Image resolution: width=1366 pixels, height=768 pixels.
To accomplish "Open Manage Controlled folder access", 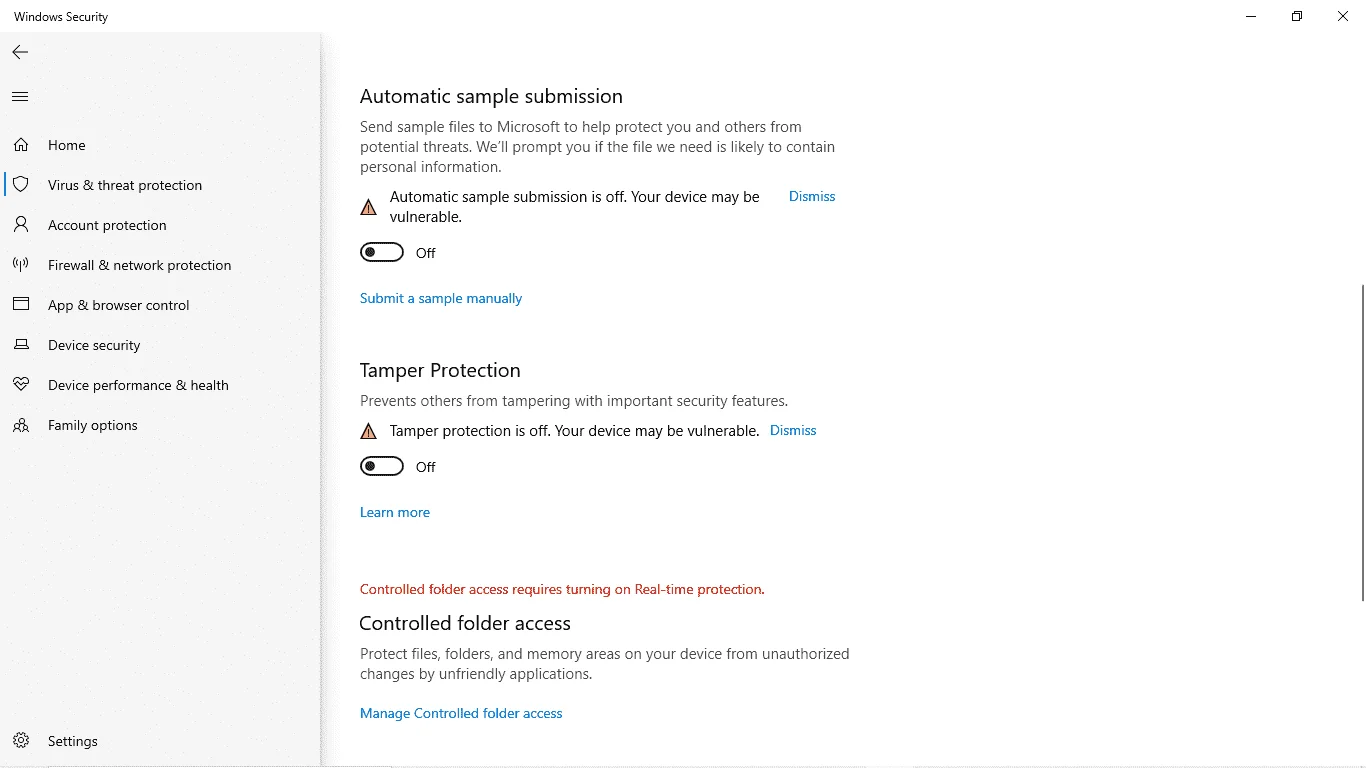I will click(461, 713).
